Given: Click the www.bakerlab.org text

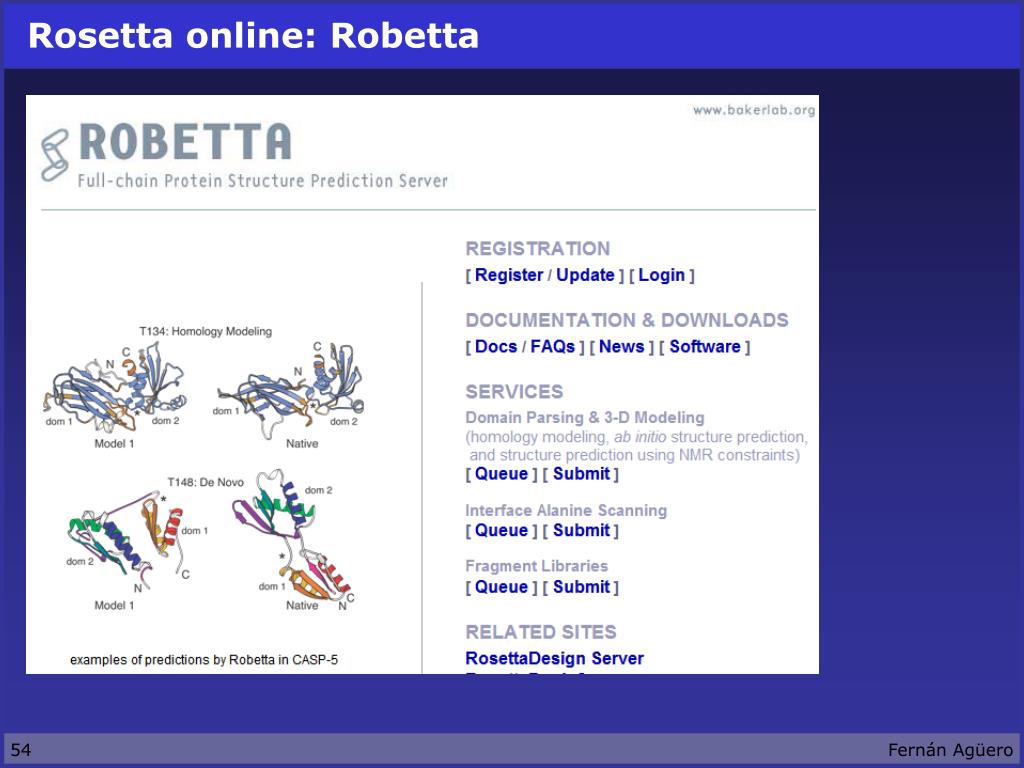Looking at the screenshot, I should click(x=754, y=110).
